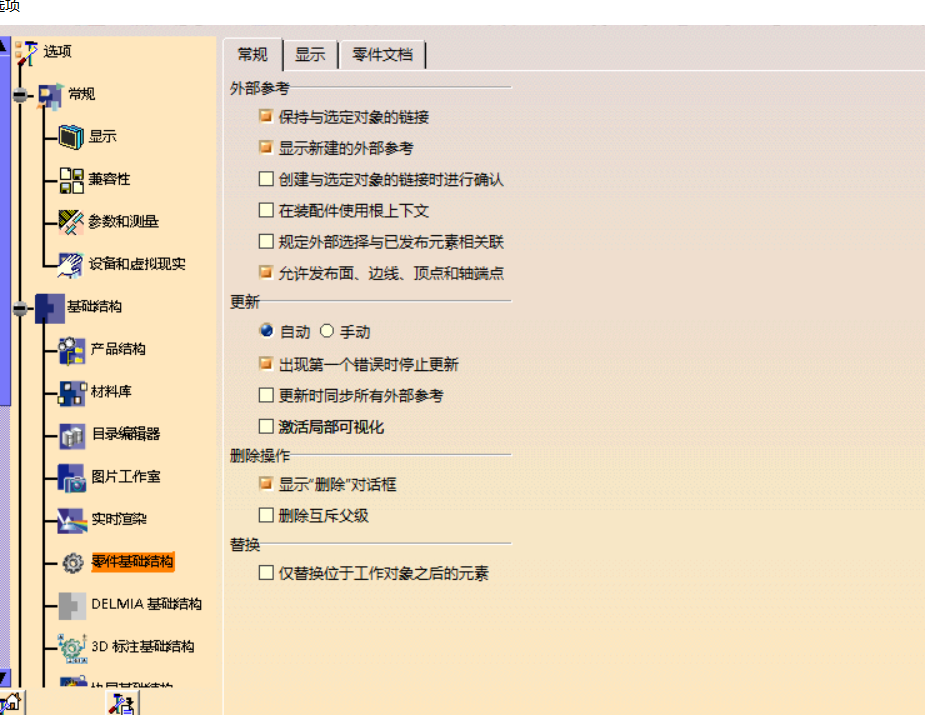925x715 pixels.
Task: Enable 更新时同步所有外部参考
Action: pyautogui.click(x=266, y=395)
